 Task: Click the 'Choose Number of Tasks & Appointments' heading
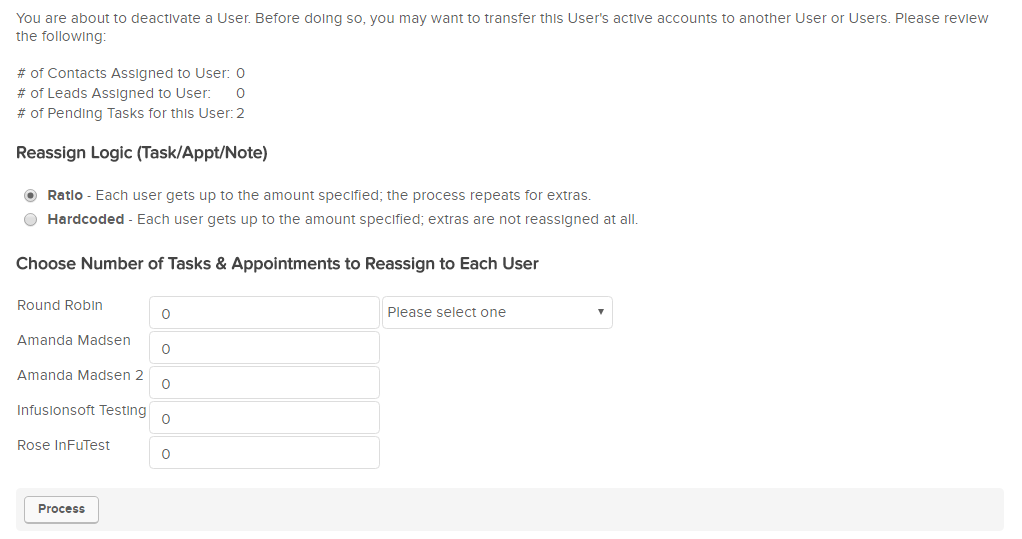(x=277, y=264)
